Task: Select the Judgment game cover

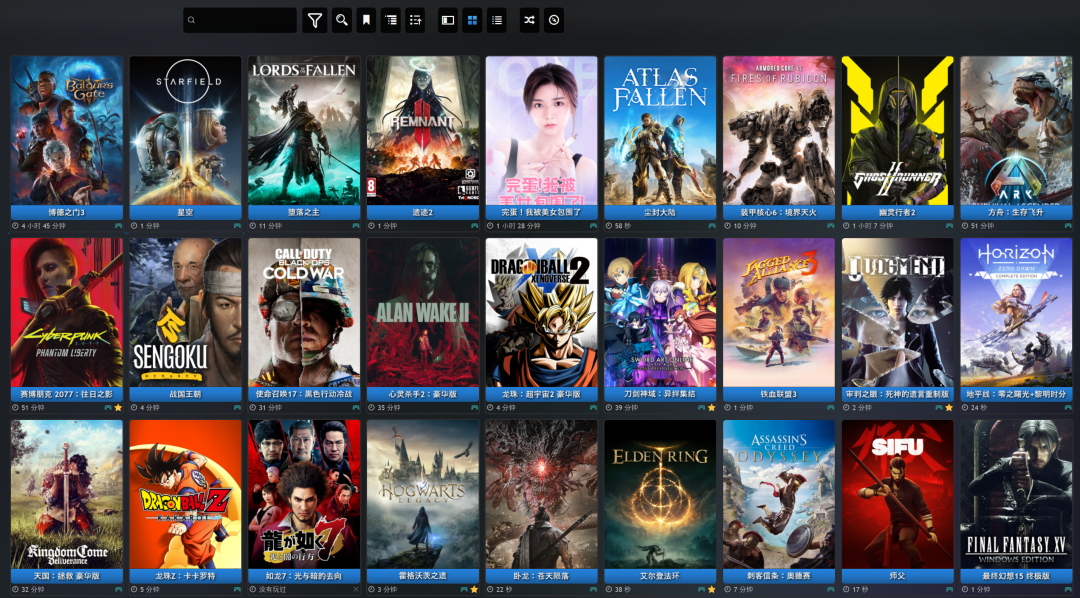Action: [x=897, y=313]
